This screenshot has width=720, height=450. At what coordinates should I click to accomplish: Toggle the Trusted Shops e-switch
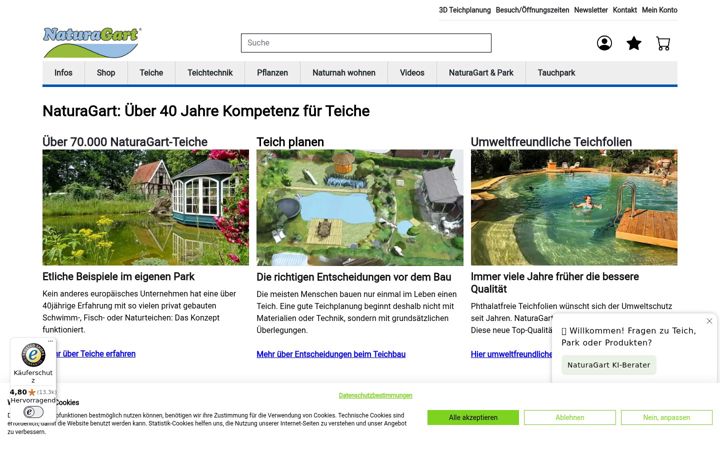click(x=33, y=412)
